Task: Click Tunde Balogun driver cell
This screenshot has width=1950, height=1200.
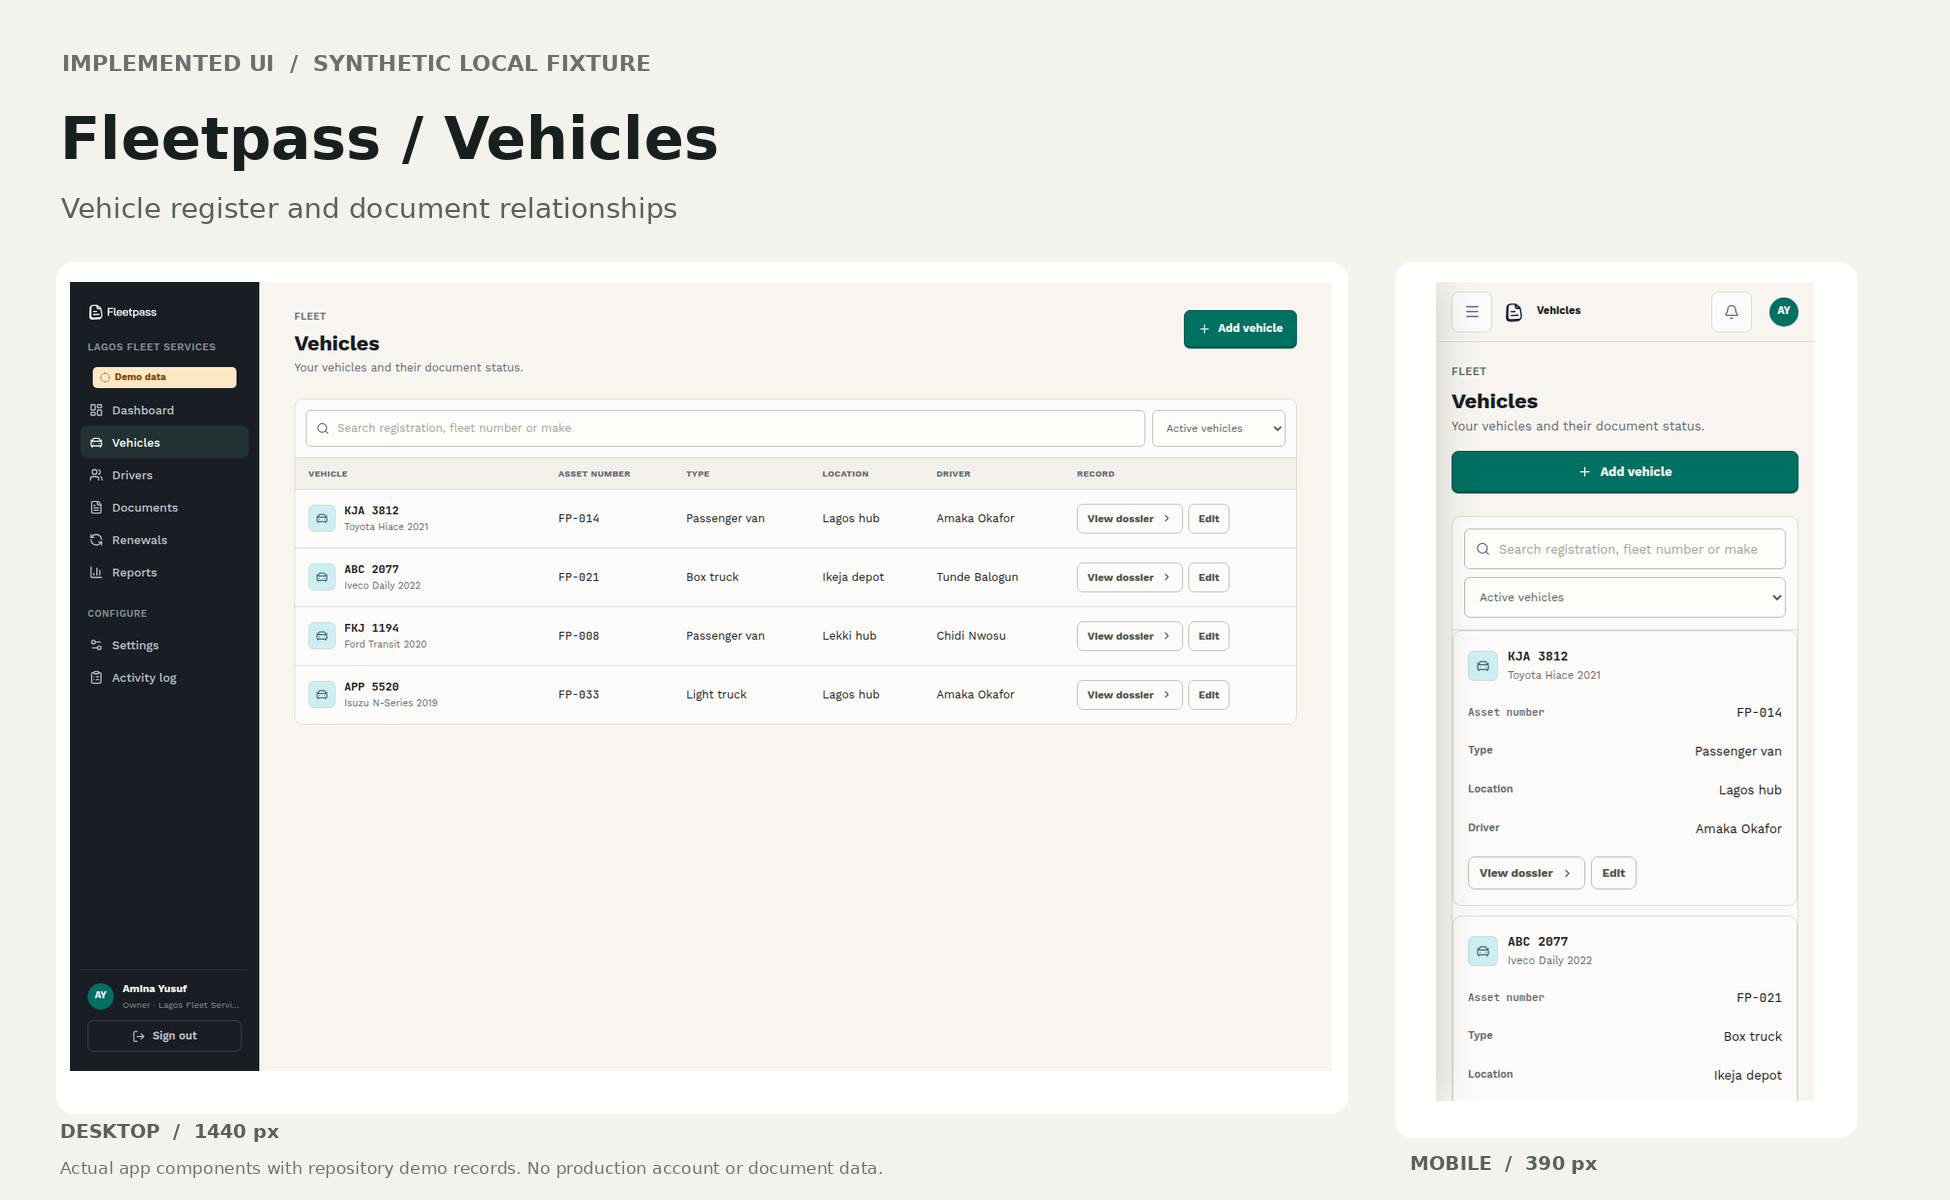Action: (977, 577)
